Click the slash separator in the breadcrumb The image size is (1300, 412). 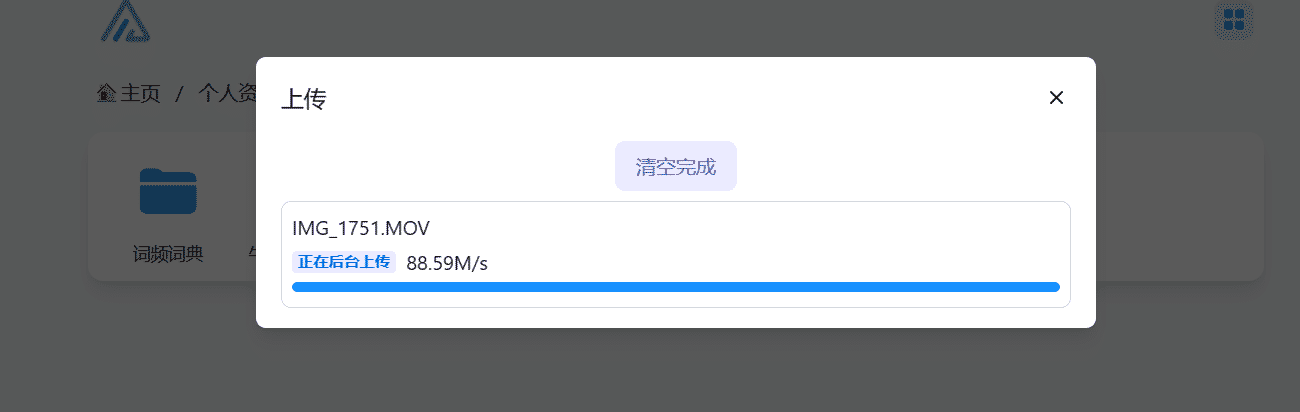[x=179, y=94]
